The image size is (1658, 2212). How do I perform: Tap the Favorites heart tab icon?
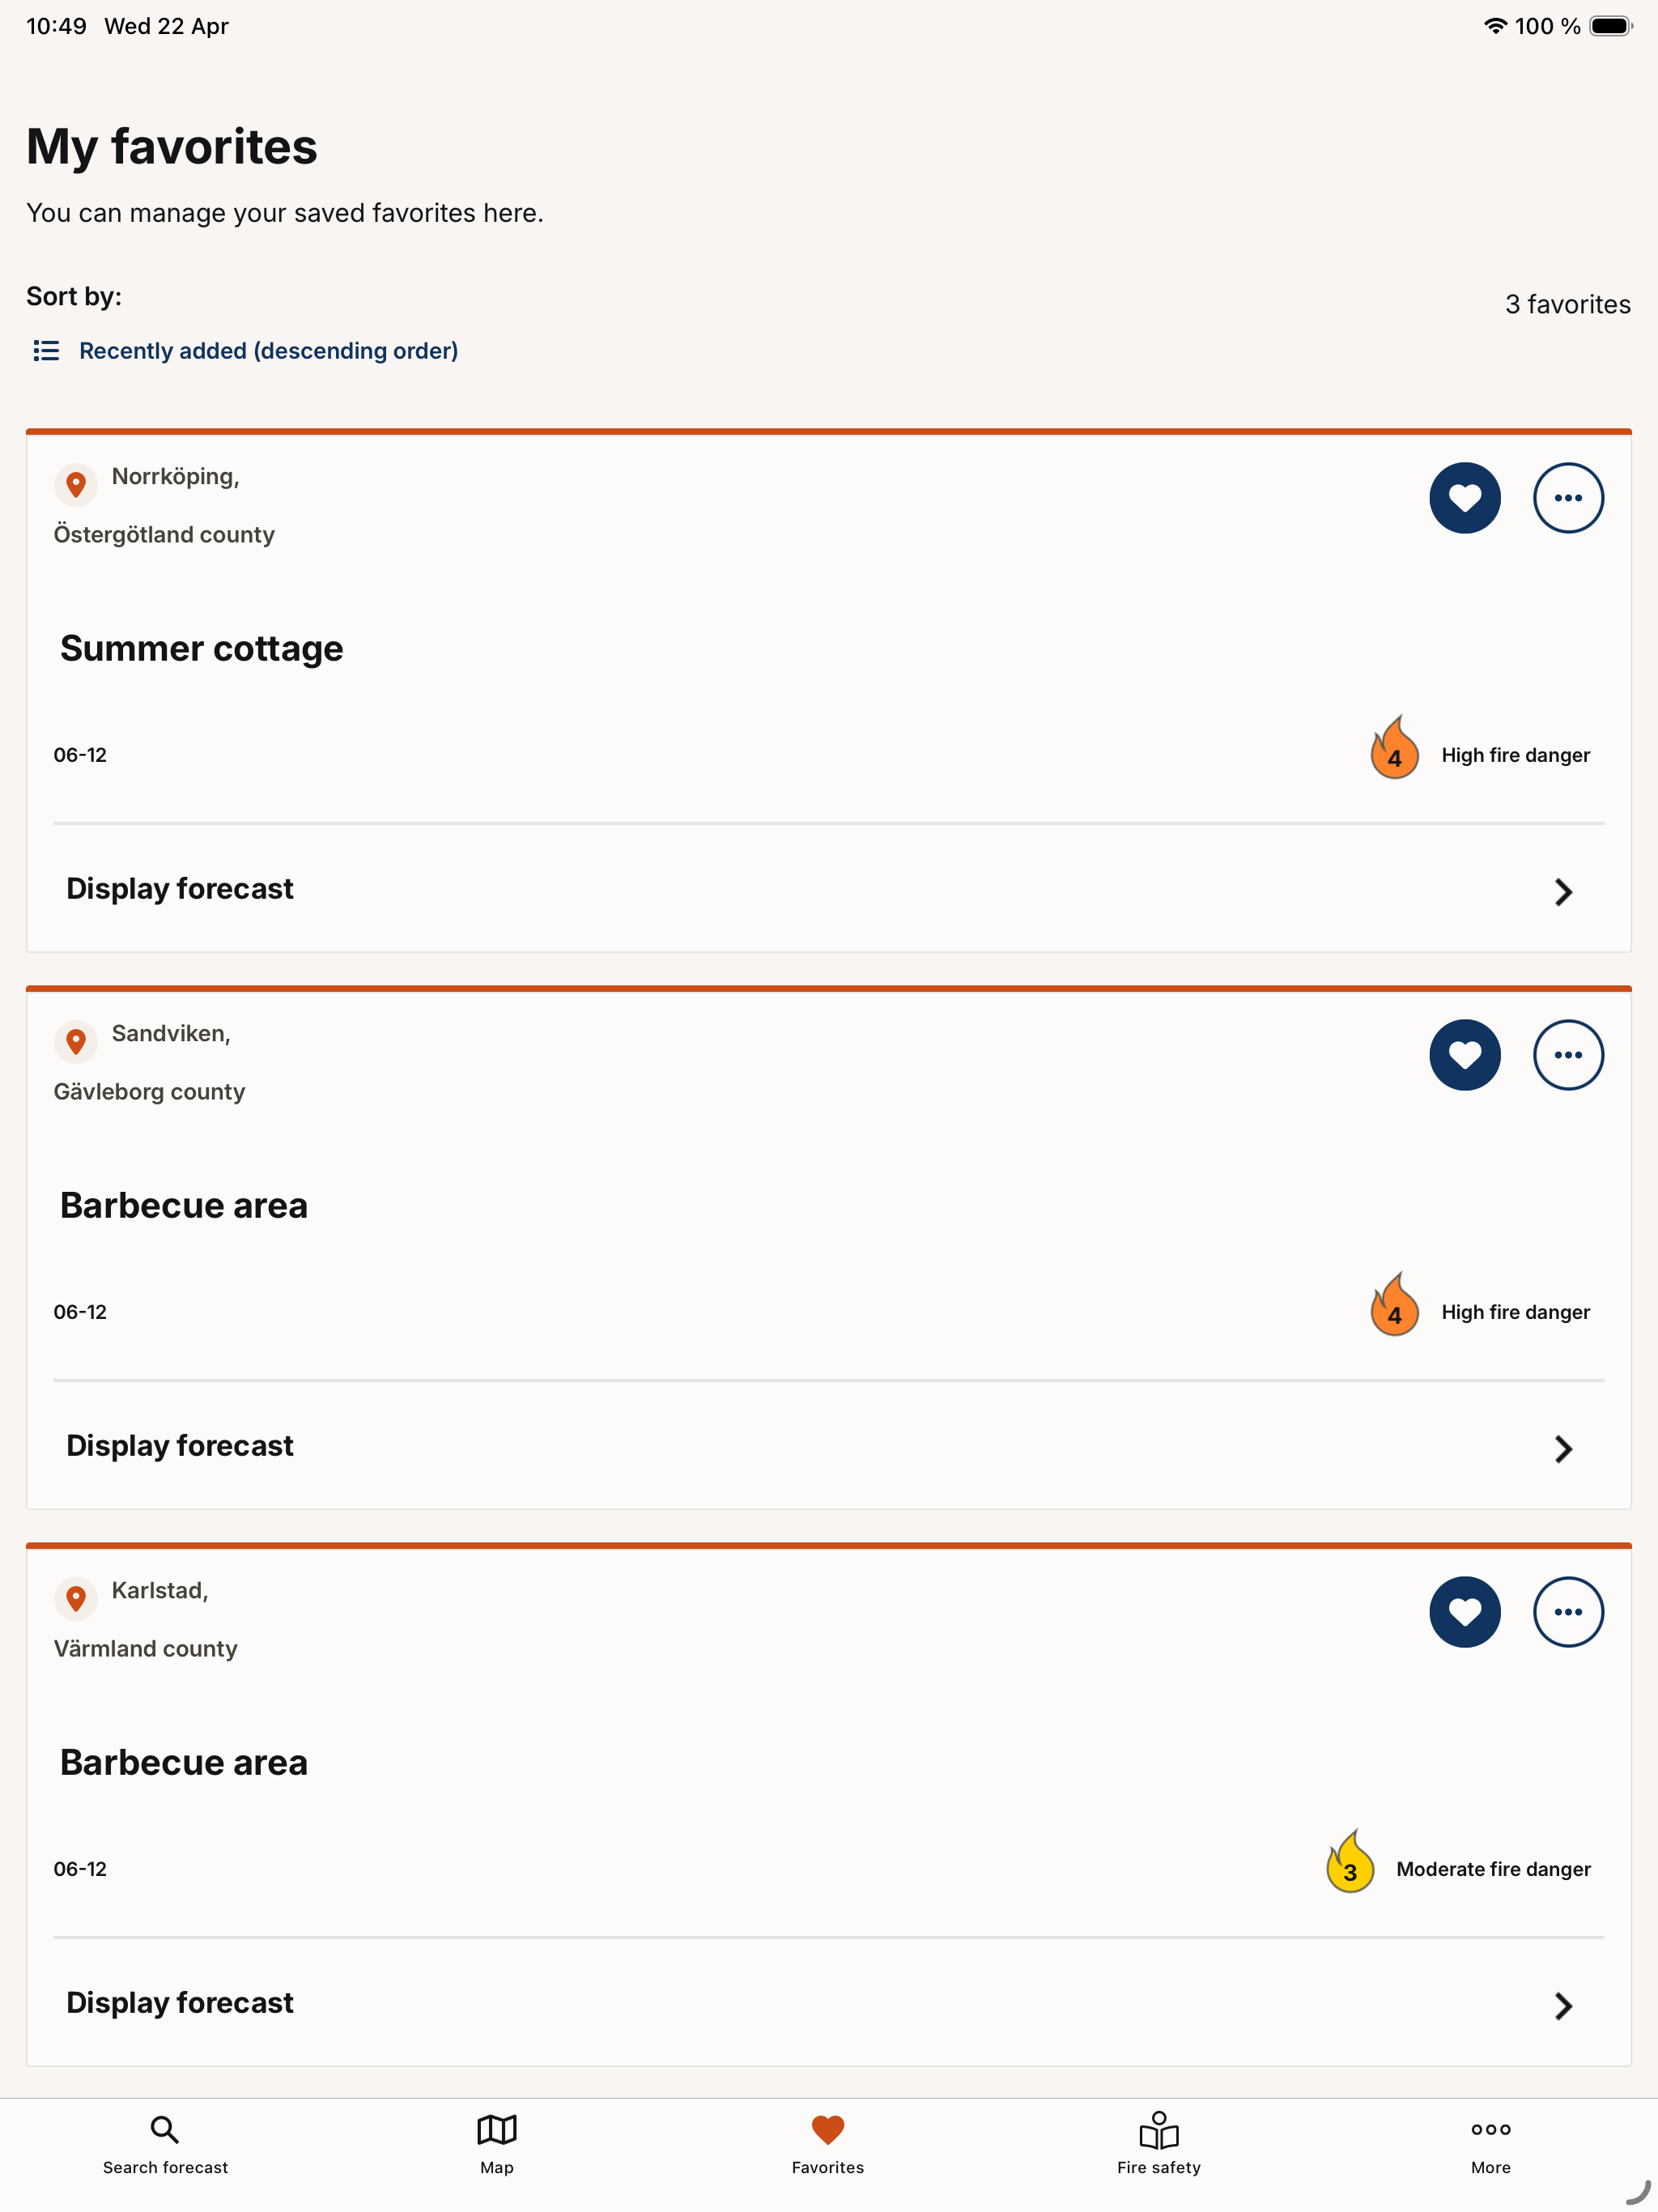click(x=828, y=2130)
